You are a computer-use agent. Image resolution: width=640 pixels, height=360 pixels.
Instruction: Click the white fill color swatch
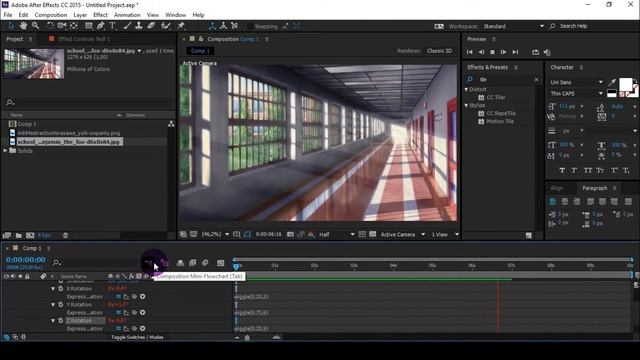pyautogui.click(x=625, y=85)
